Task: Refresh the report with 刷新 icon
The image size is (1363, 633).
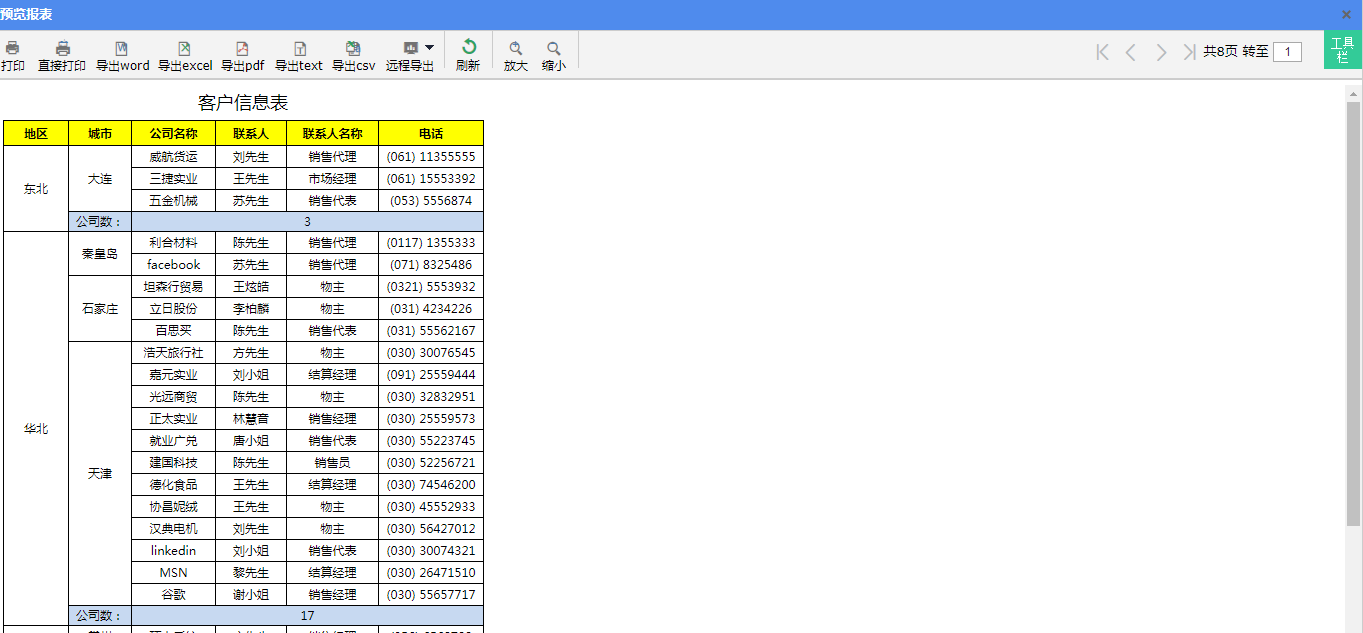Action: click(x=468, y=48)
